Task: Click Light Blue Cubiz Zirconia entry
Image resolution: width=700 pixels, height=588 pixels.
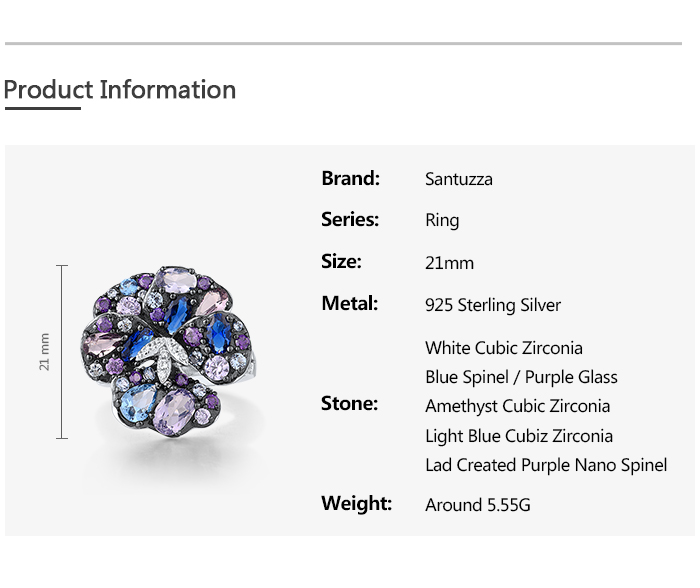Action: click(x=518, y=436)
